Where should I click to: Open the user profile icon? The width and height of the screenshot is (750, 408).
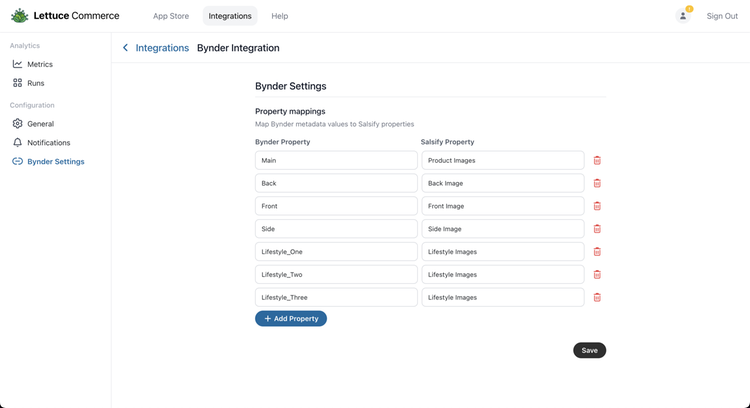[x=683, y=16]
